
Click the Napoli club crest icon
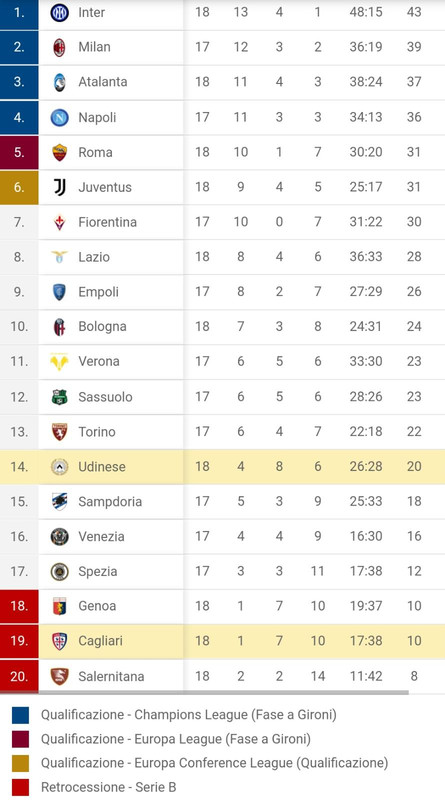(60, 117)
